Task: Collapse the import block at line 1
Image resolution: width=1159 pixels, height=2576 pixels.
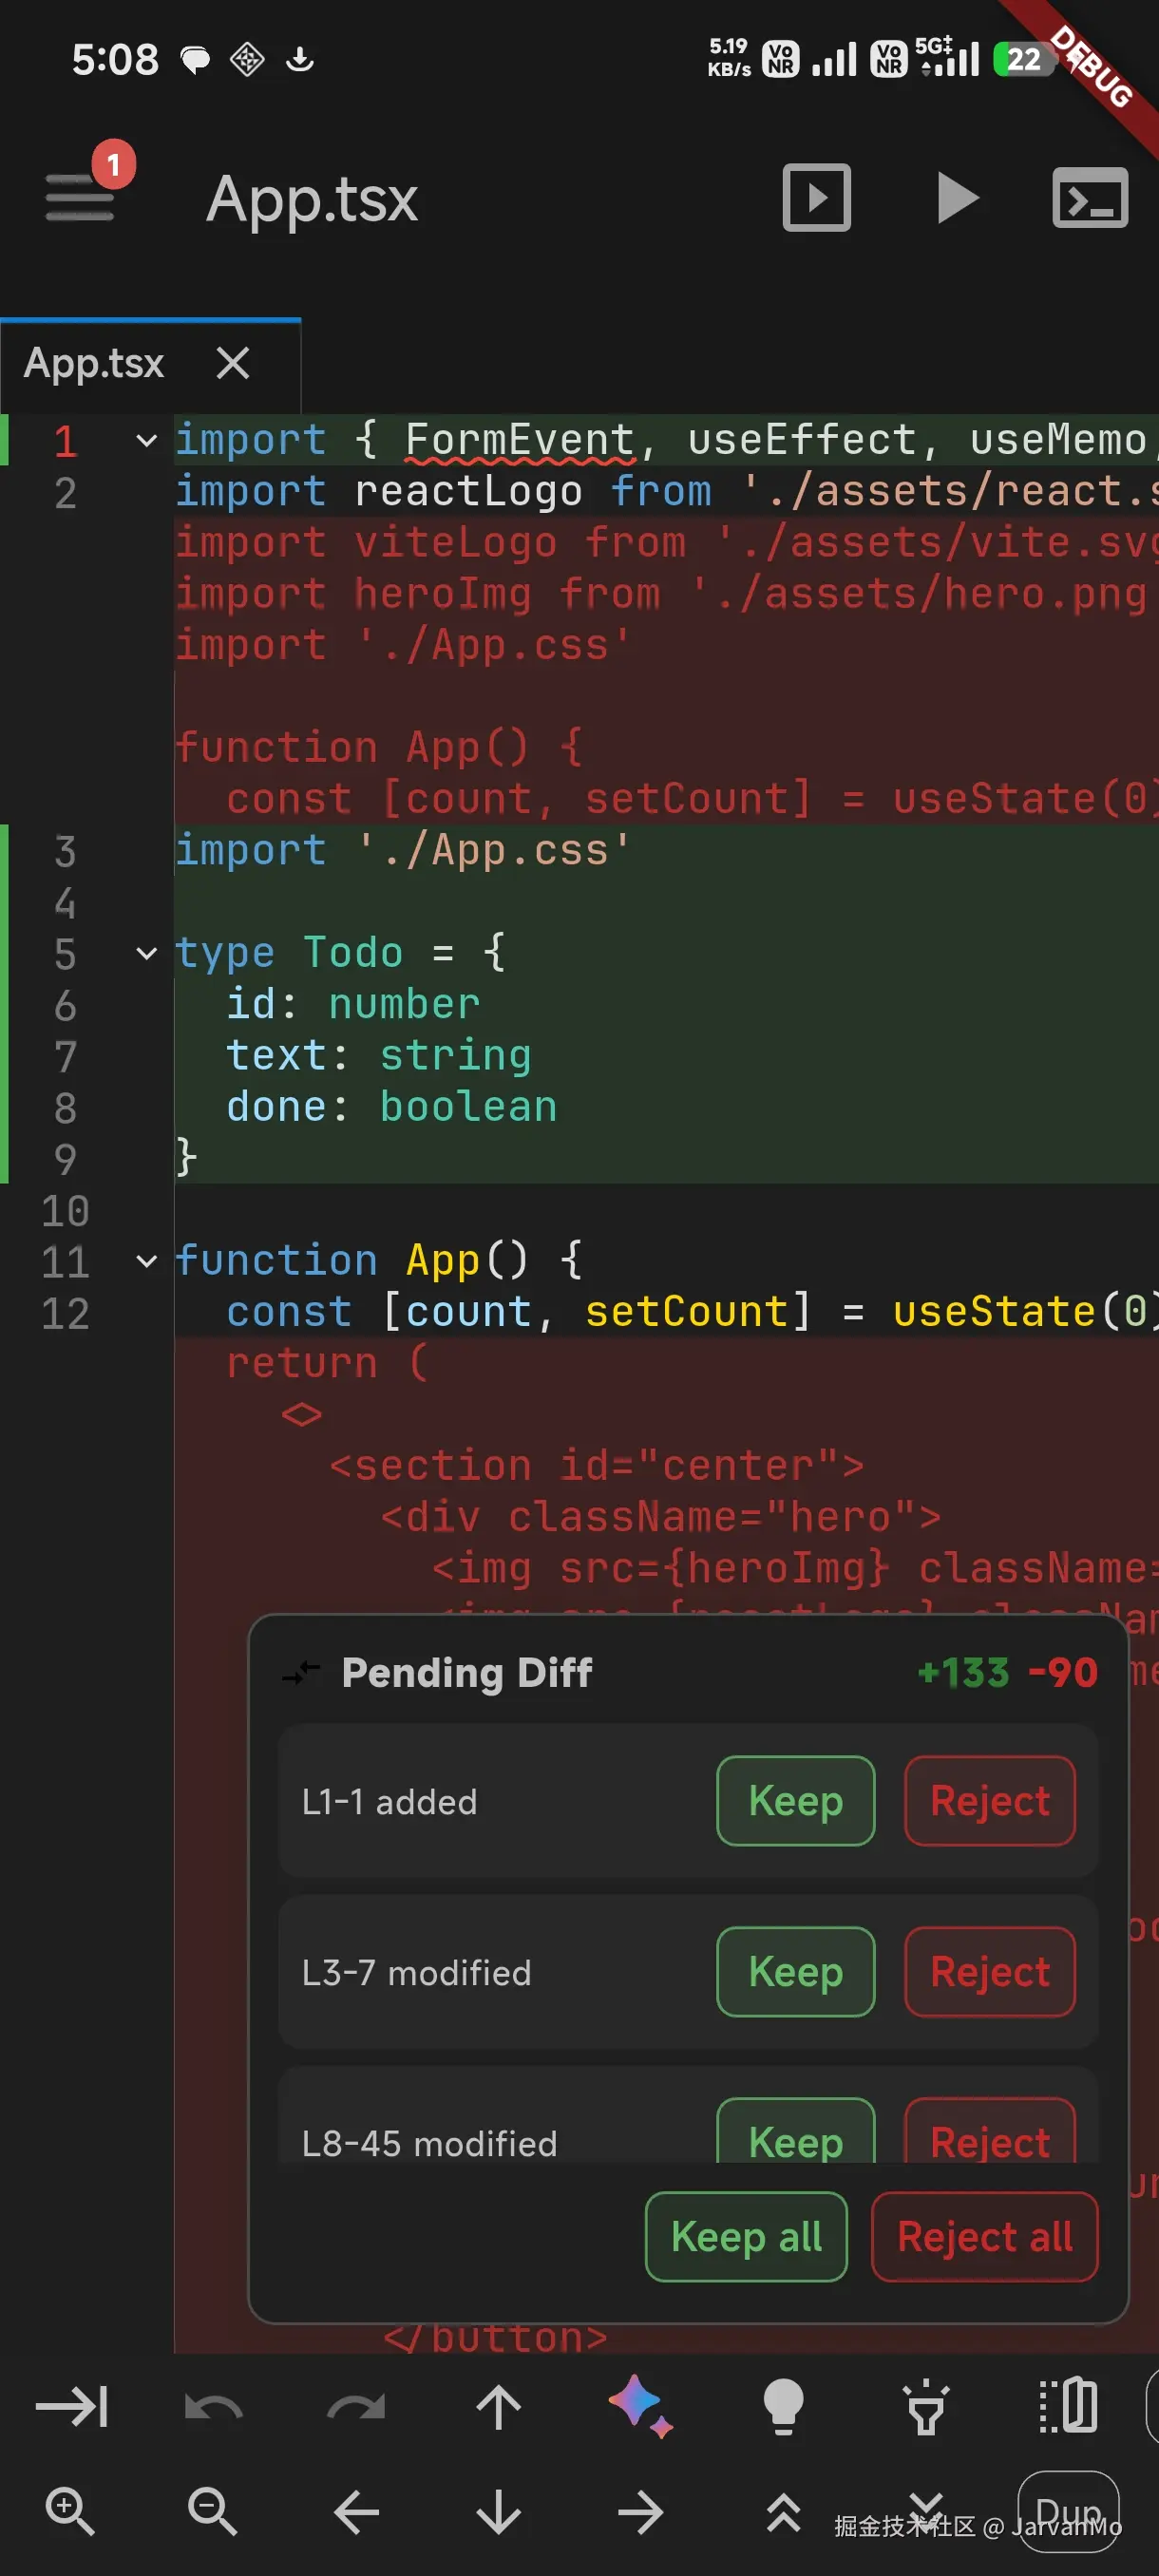Action: click(x=146, y=441)
